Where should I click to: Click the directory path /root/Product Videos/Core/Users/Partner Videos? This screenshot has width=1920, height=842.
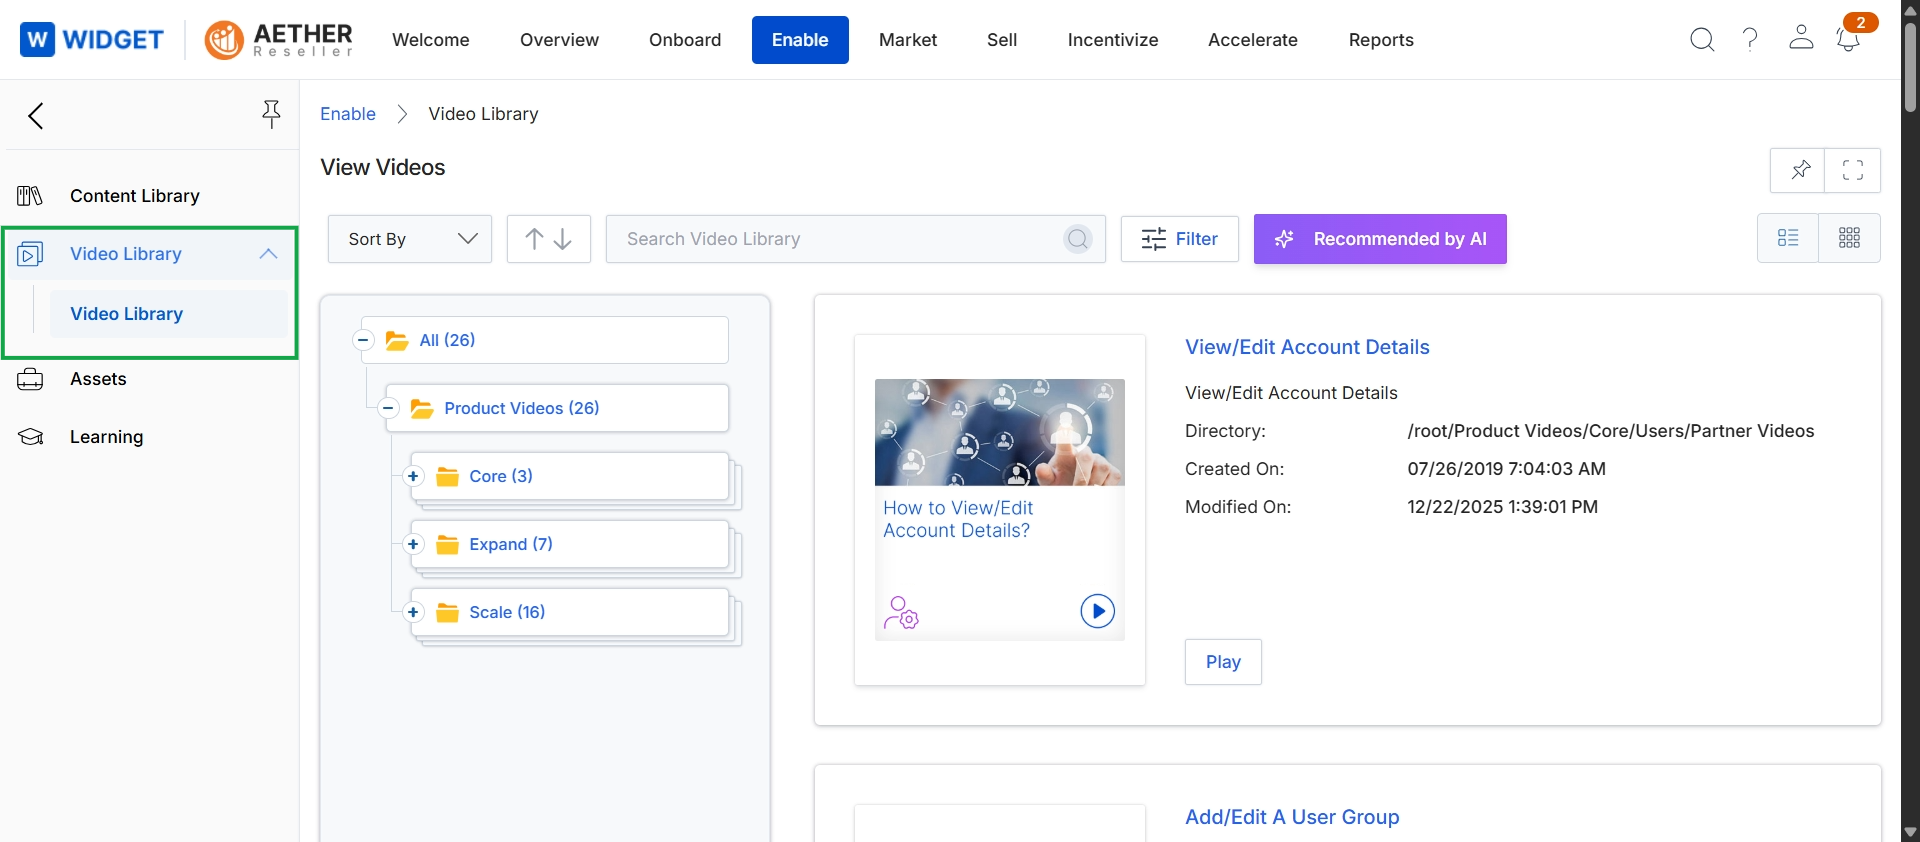pos(1610,431)
